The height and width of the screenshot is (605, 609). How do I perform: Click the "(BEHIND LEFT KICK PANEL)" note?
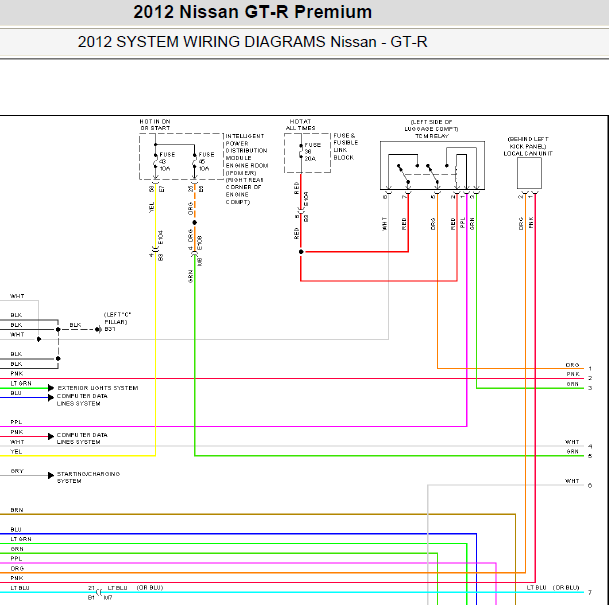click(528, 143)
